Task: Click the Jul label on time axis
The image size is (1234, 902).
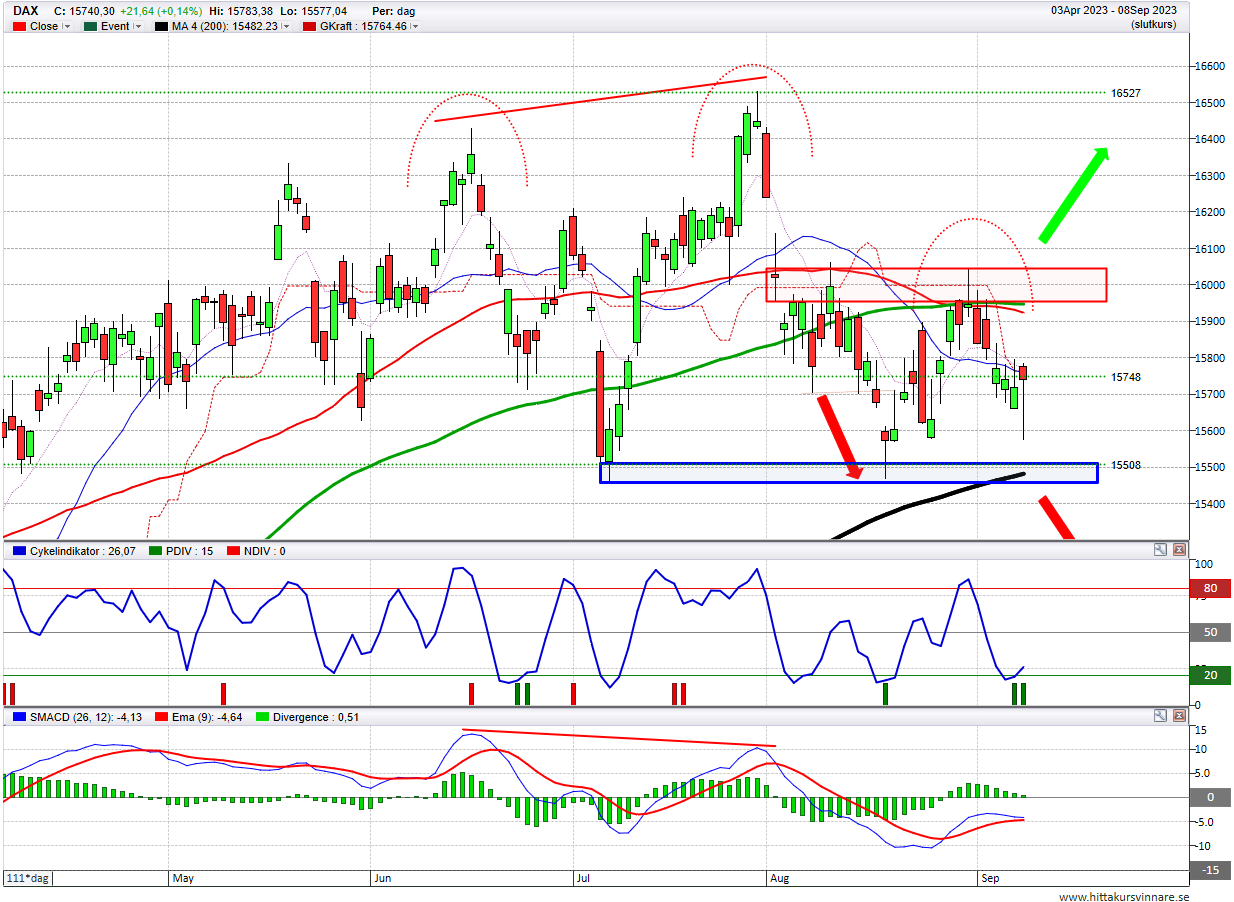Action: coord(583,879)
